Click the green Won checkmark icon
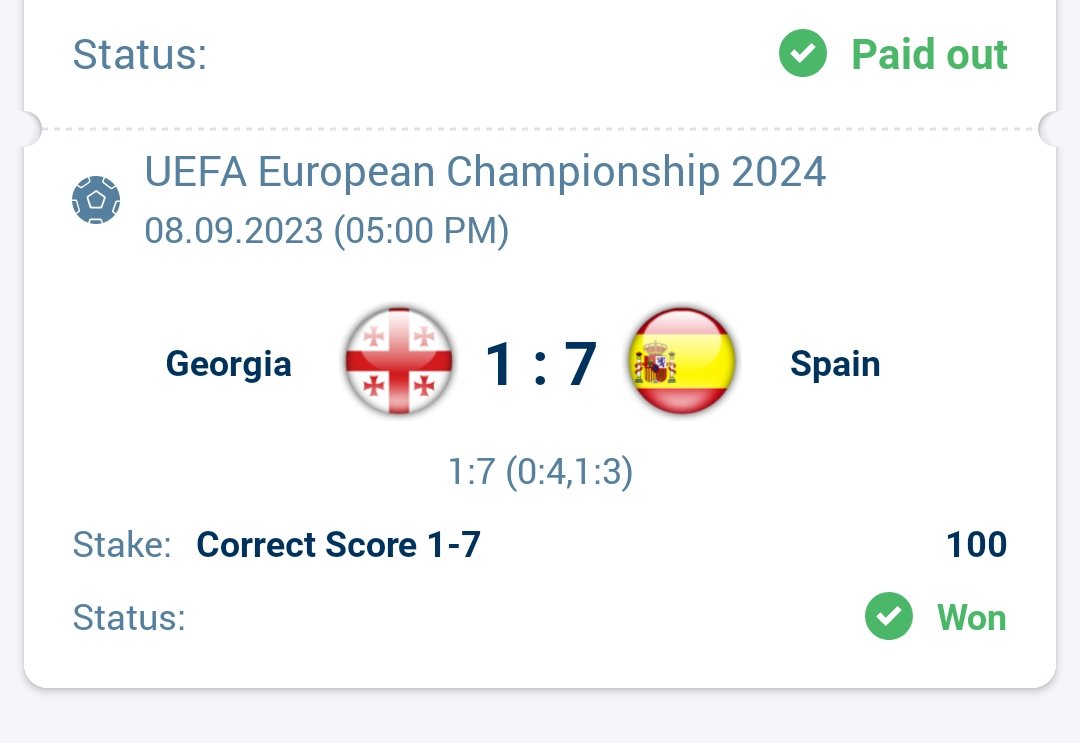This screenshot has width=1080, height=743. point(889,616)
